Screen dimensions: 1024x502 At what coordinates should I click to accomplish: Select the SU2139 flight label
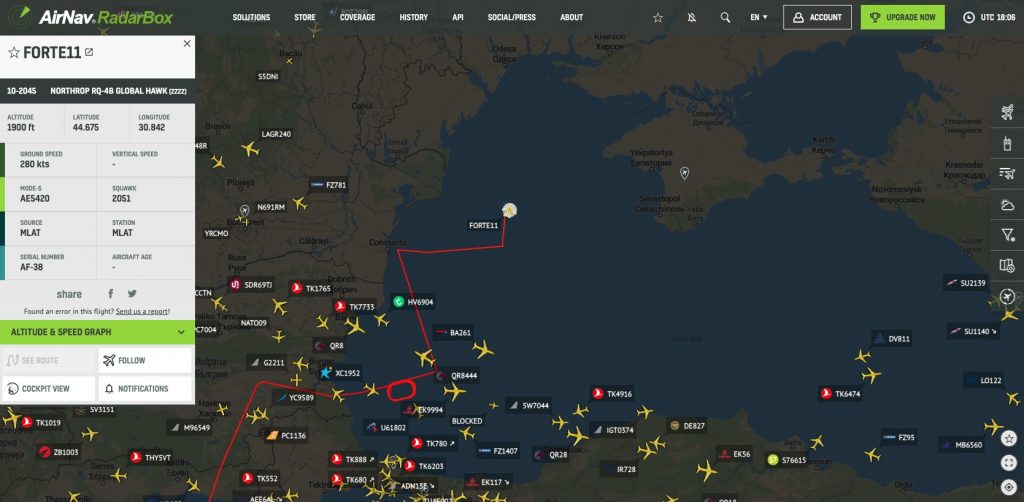[965, 283]
